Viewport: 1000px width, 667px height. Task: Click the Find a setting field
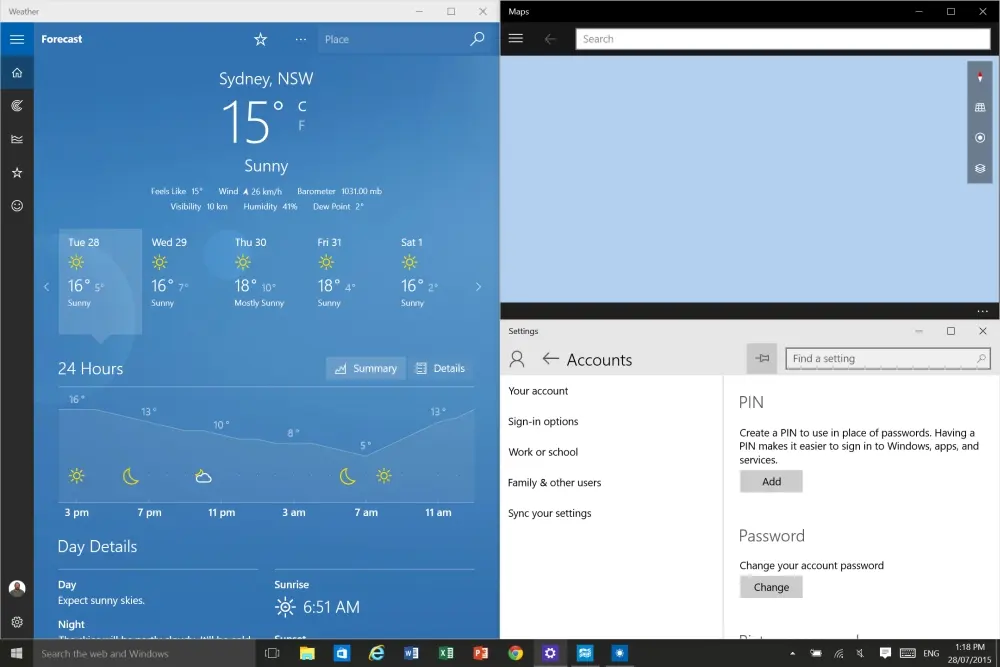[888, 358]
